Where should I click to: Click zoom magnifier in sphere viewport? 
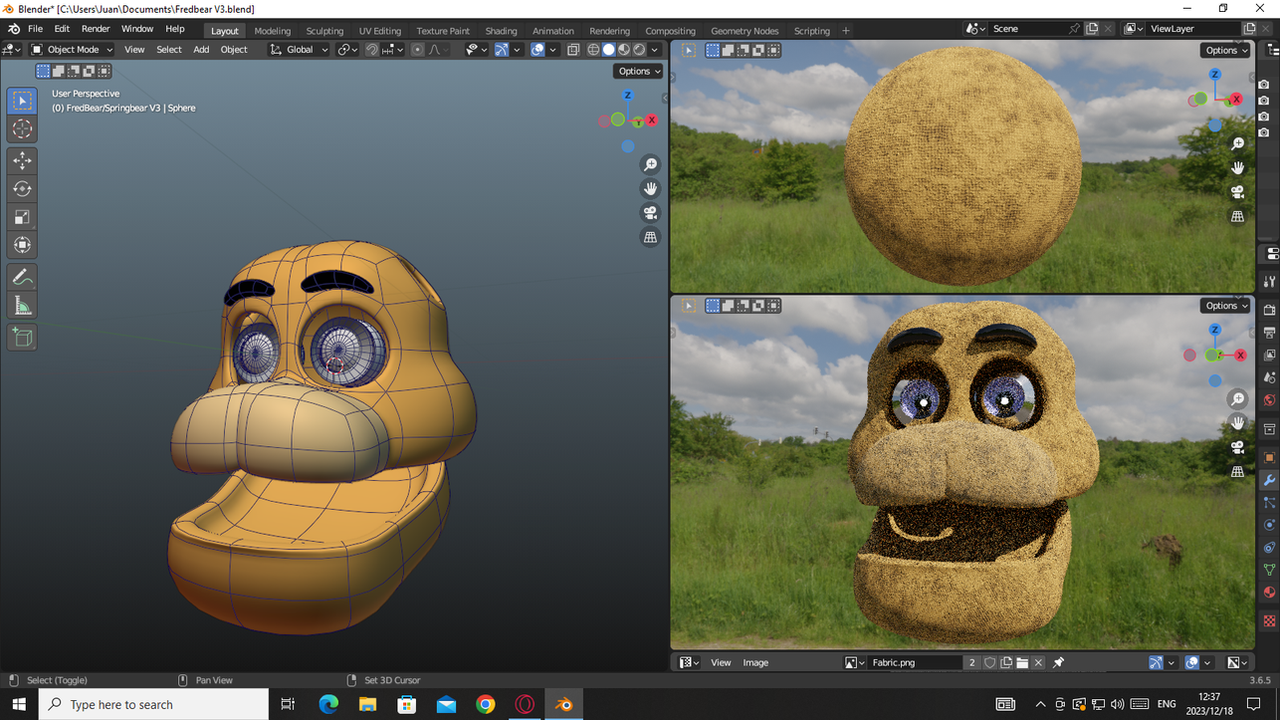pyautogui.click(x=1238, y=144)
